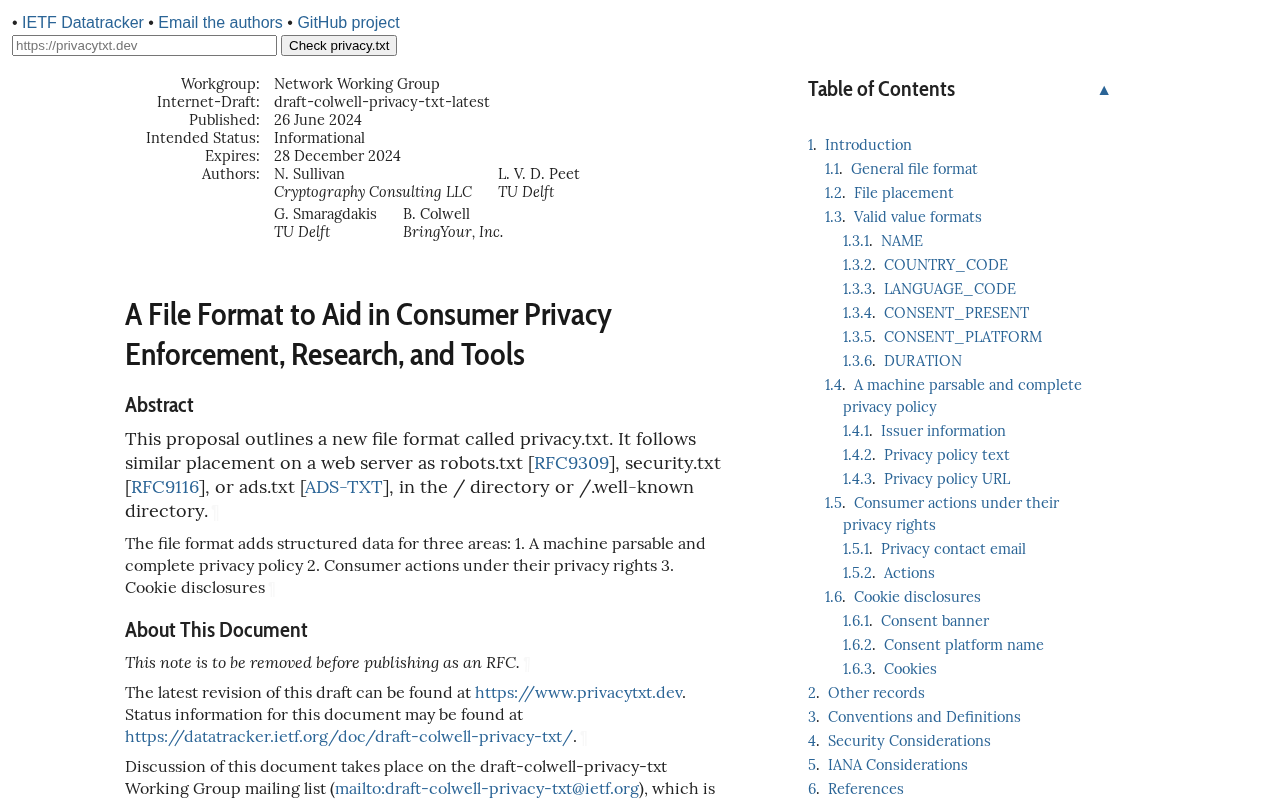Open the ADS-TXT reference link
1280x800 pixels.
(344, 487)
